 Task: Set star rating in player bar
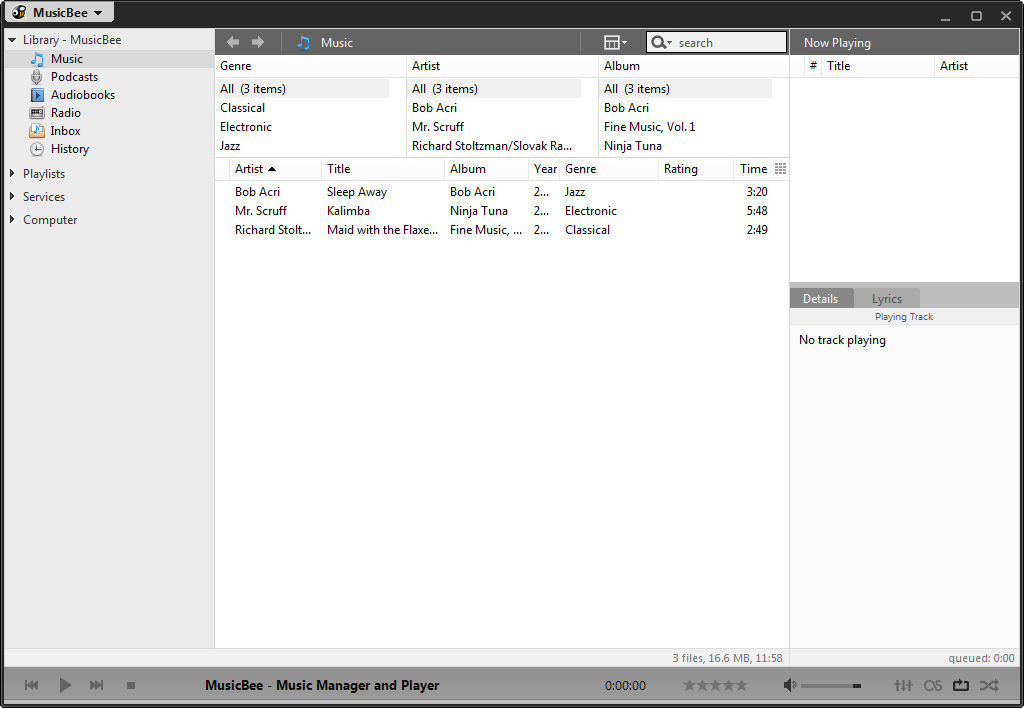tap(715, 685)
